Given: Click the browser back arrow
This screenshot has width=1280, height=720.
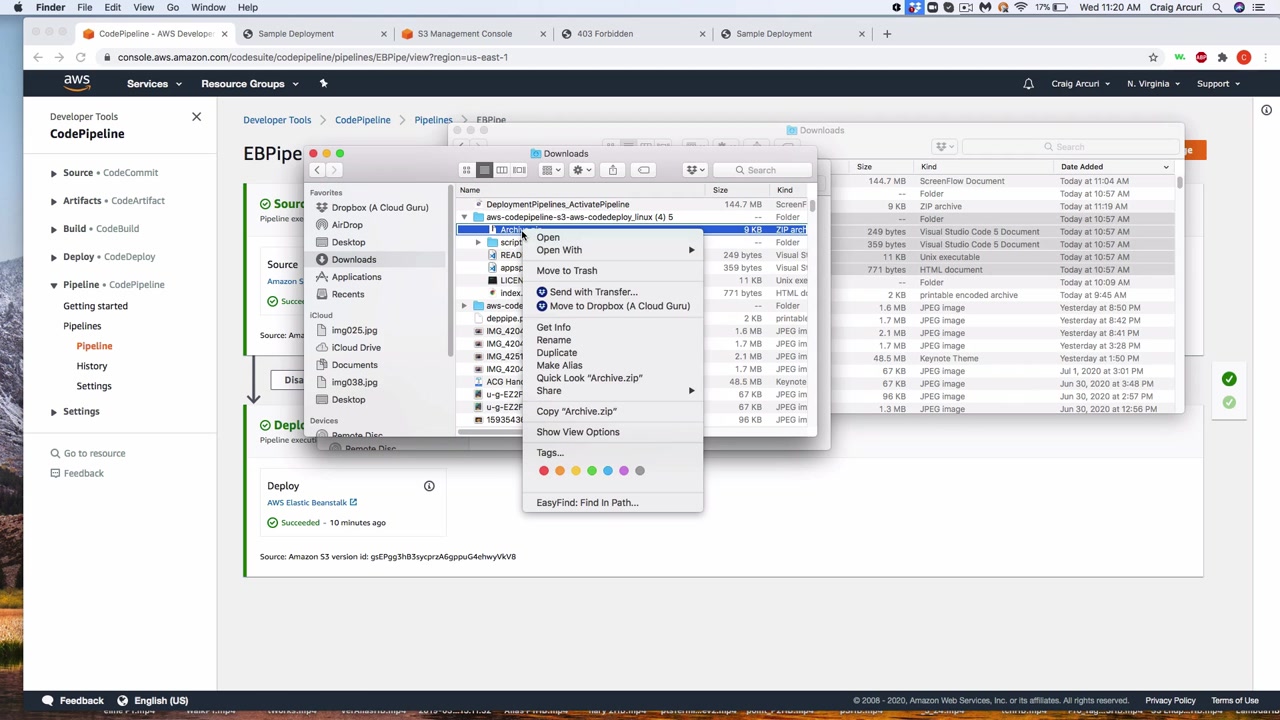Looking at the screenshot, I should (38, 57).
